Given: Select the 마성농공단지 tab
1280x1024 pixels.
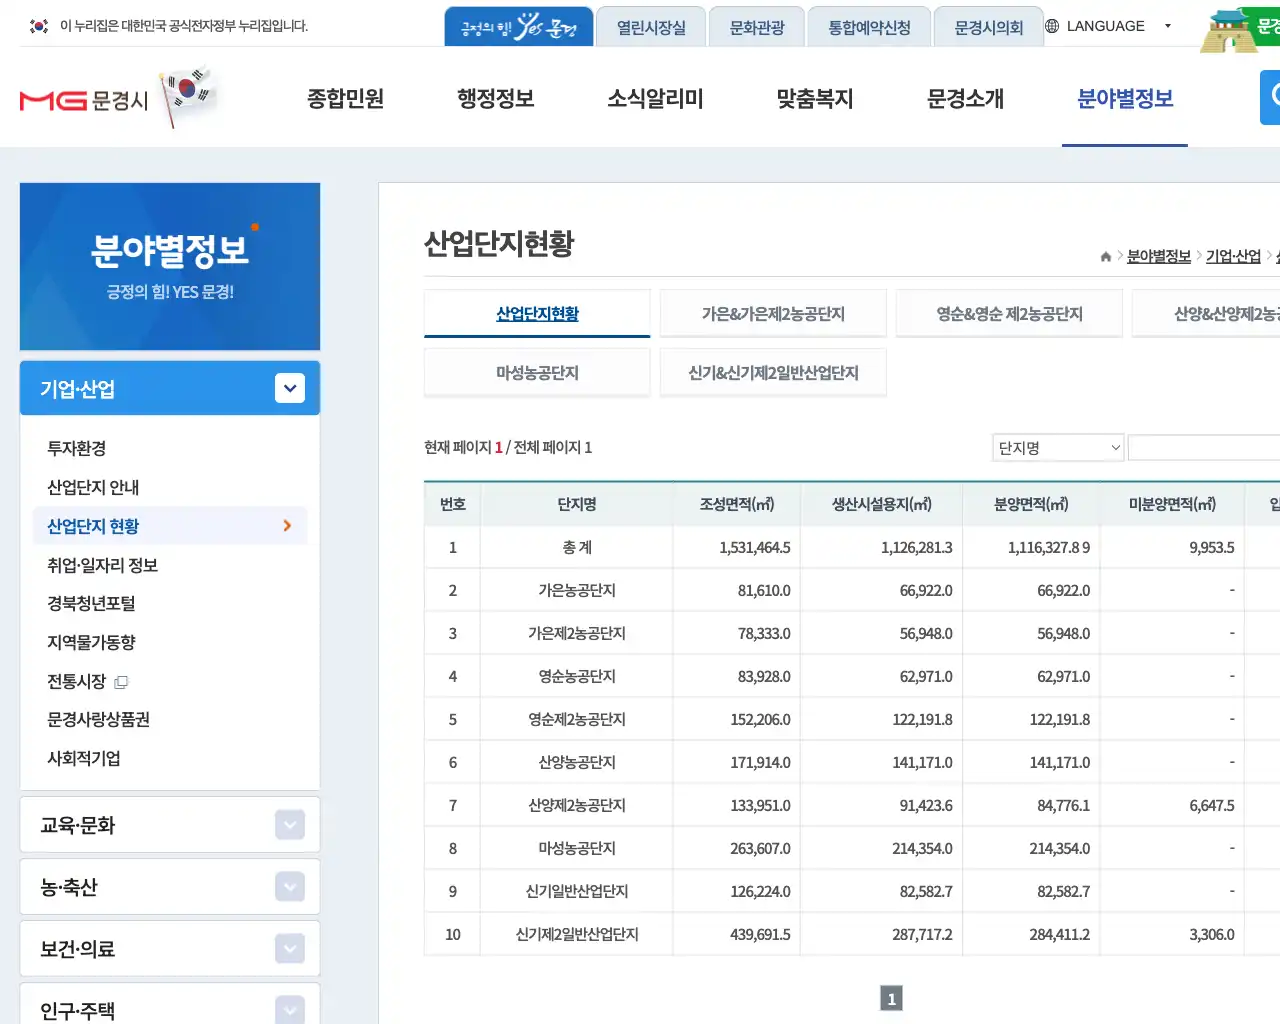Looking at the screenshot, I should click(537, 373).
